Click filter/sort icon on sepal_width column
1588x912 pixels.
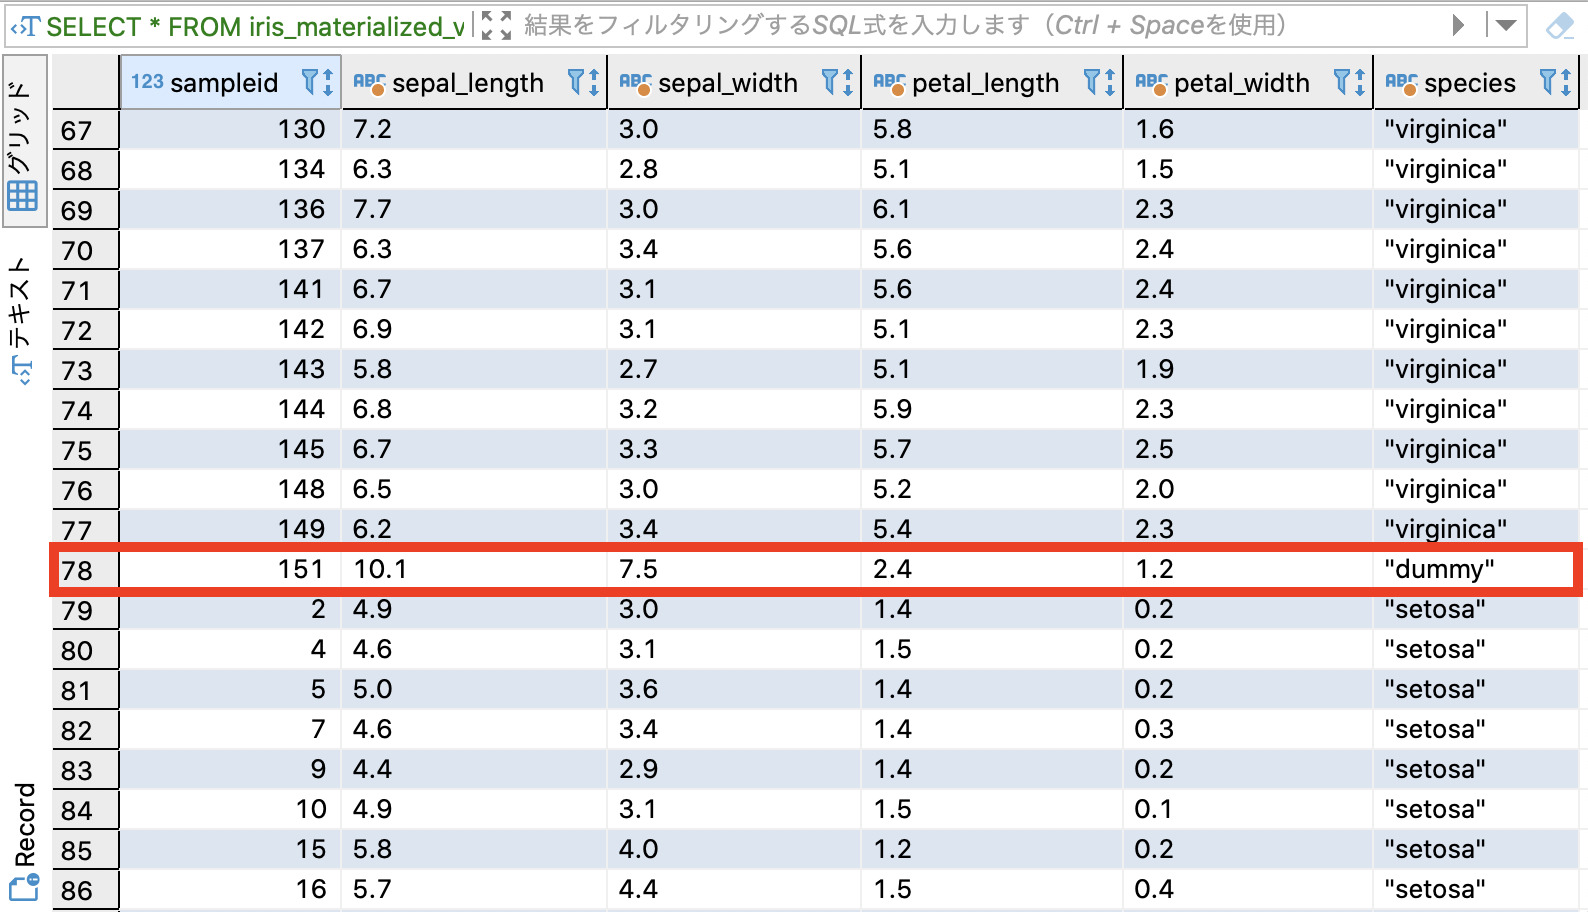pyautogui.click(x=837, y=82)
